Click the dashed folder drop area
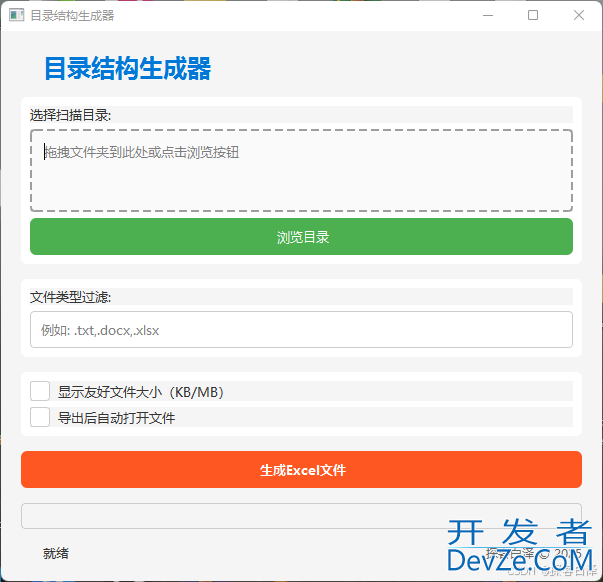Viewport: 603px width, 582px height. click(x=301, y=170)
